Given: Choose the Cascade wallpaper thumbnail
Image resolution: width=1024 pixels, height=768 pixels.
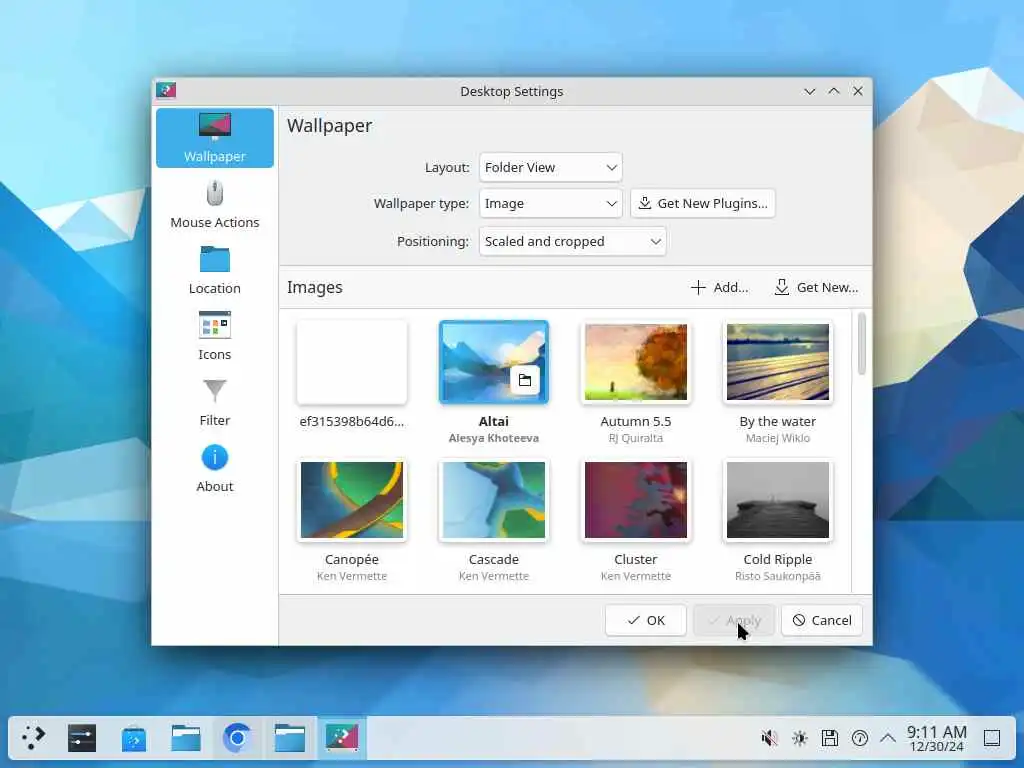Looking at the screenshot, I should coord(494,500).
